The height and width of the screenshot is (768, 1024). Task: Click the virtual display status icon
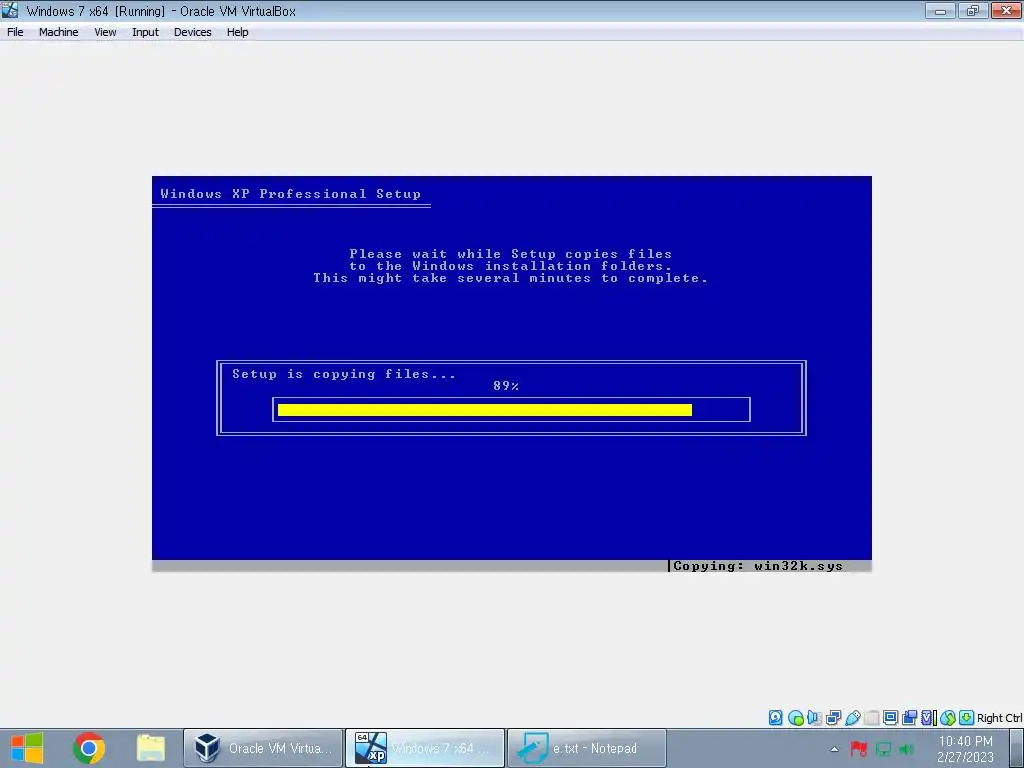click(890, 718)
